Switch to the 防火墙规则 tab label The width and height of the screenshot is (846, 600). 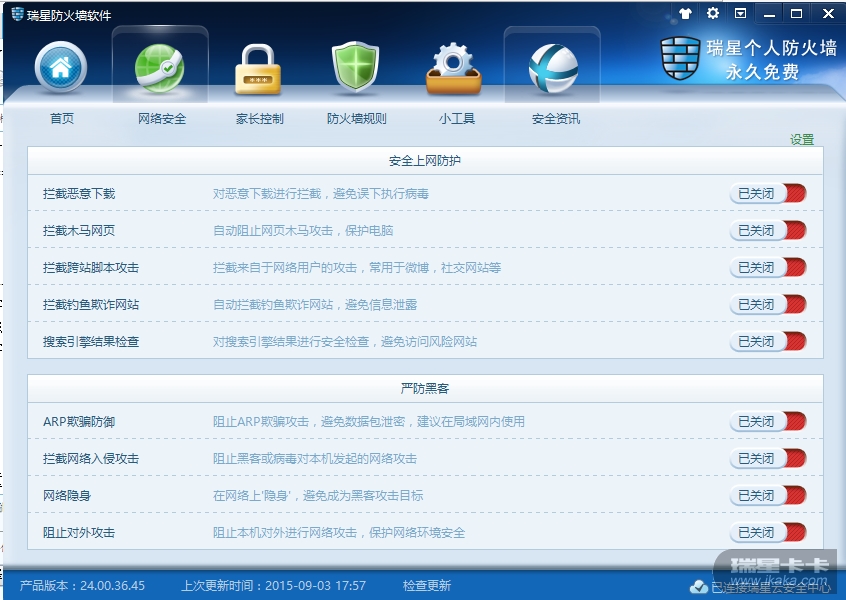pos(357,119)
